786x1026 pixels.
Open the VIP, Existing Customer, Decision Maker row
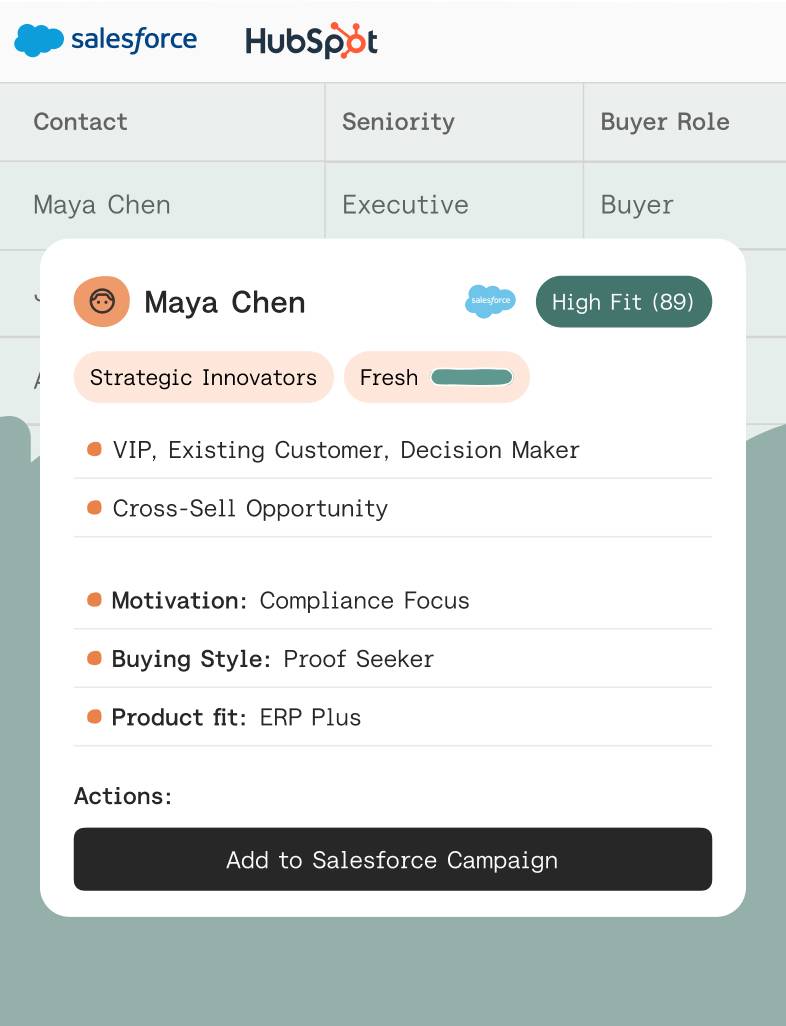(x=393, y=450)
